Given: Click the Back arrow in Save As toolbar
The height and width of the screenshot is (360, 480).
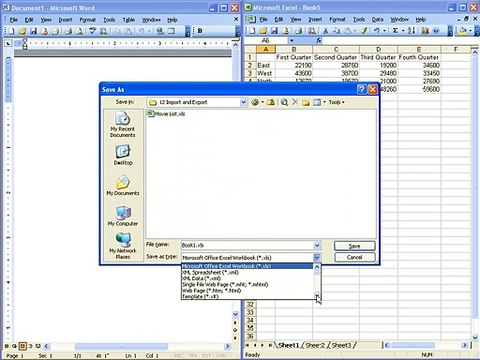Looking at the screenshot, I should 255,102.
